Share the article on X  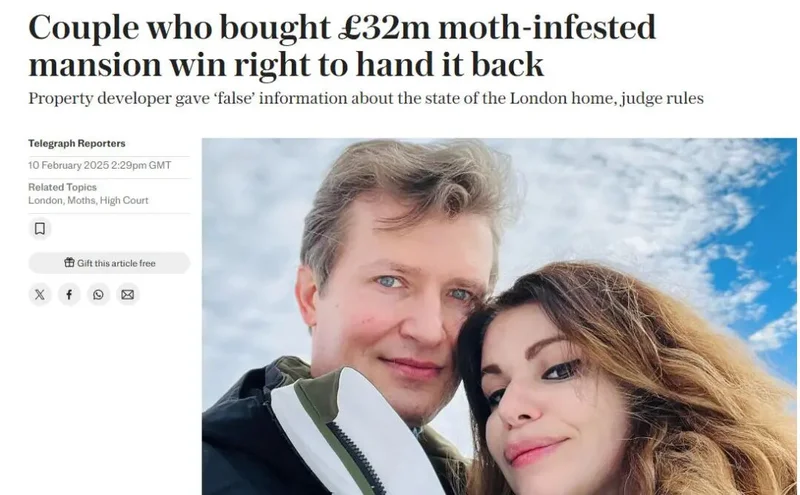click(x=40, y=294)
